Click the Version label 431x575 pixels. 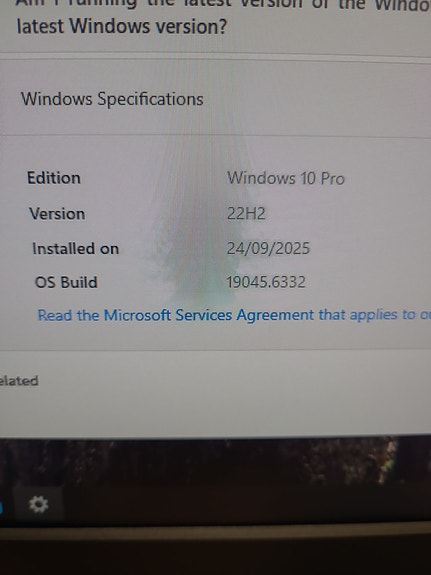pos(57,214)
